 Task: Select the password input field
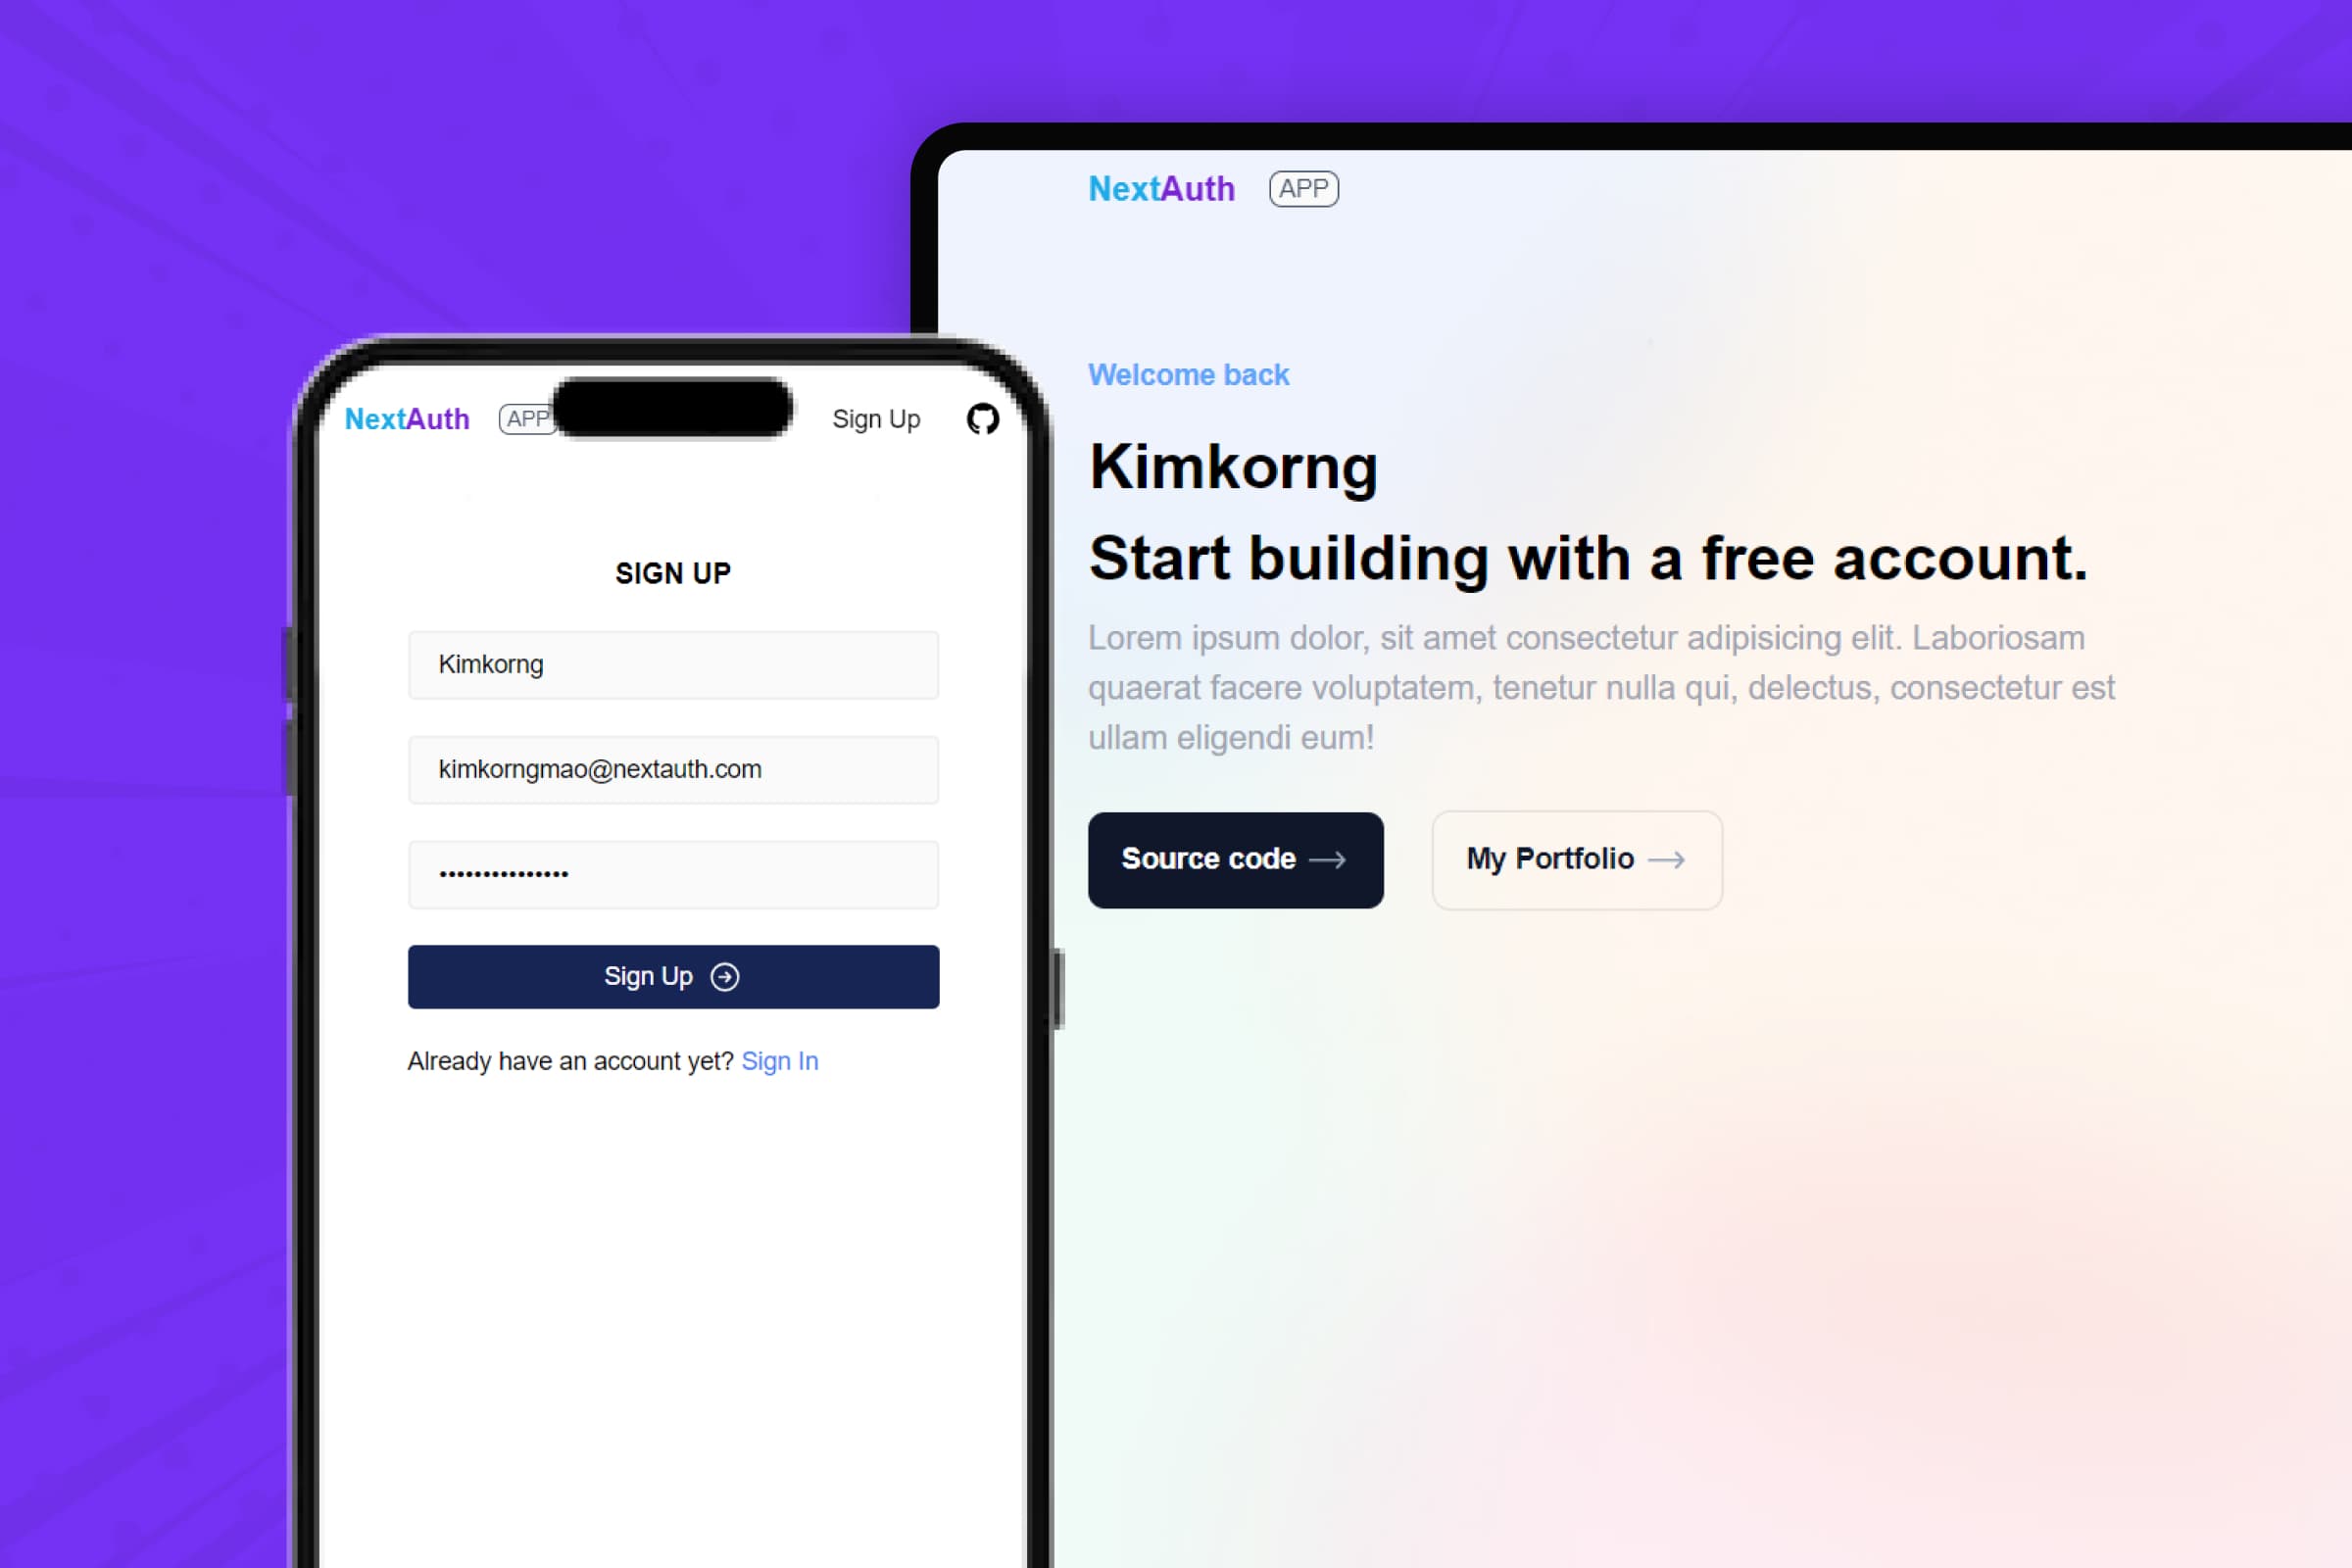(x=670, y=873)
